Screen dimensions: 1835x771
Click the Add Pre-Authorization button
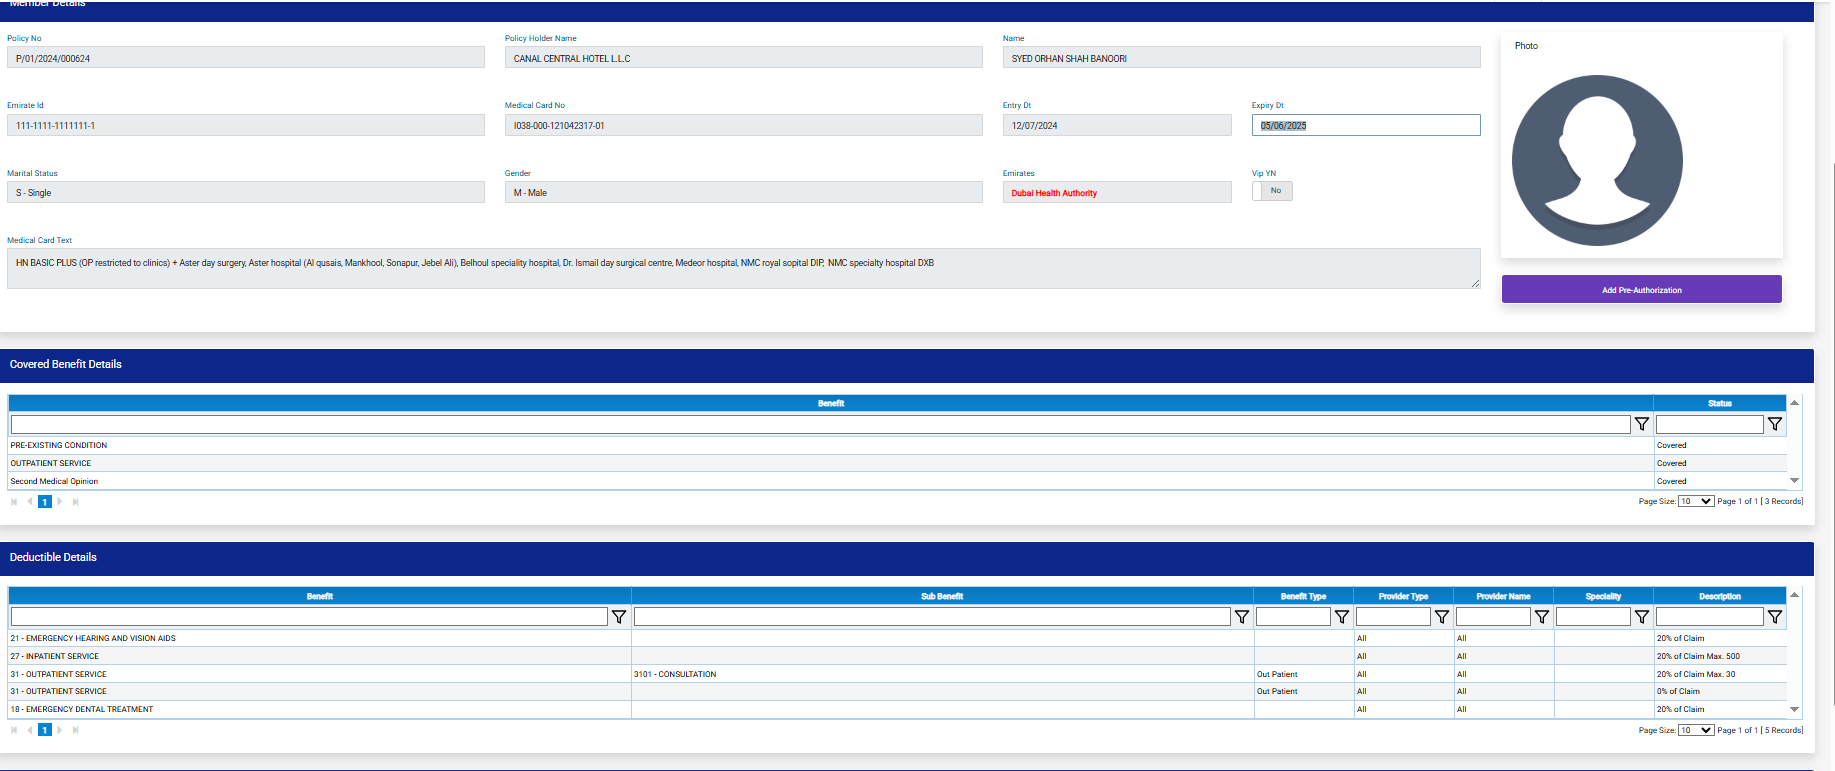[x=1641, y=289]
